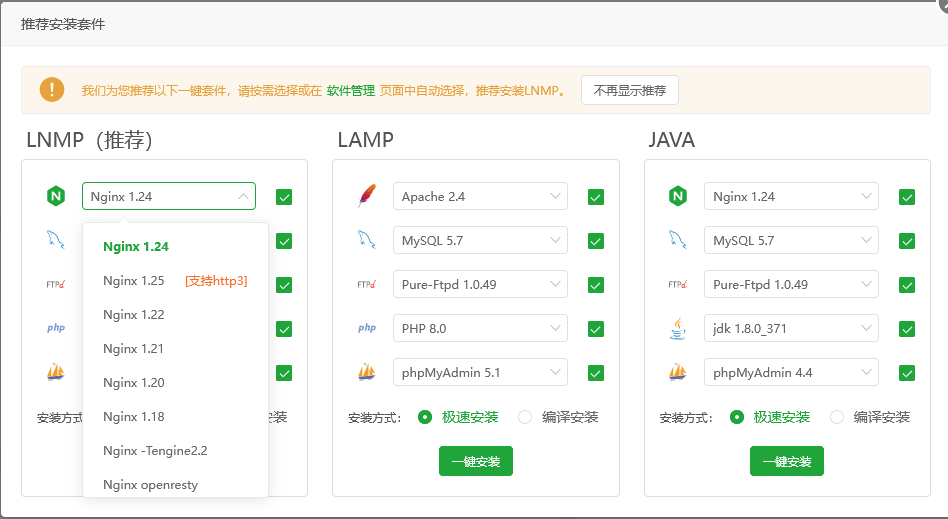Uncheck the MySQL 5.7 checkbox in LAMP
948x519 pixels.
click(x=596, y=241)
